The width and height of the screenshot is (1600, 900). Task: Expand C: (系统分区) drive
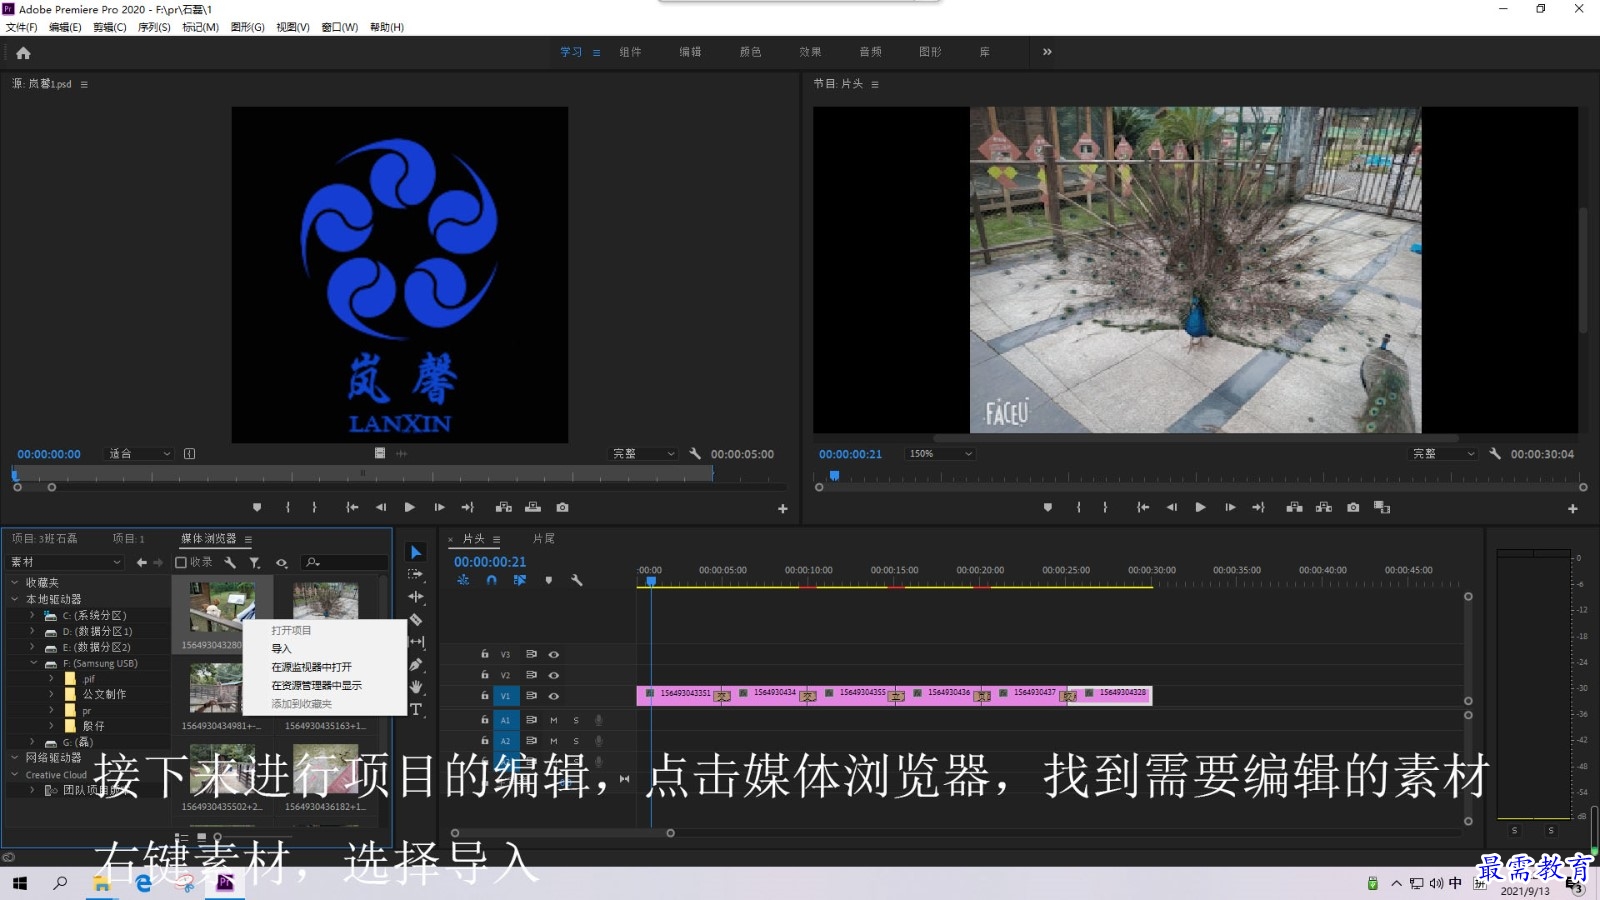pyautogui.click(x=32, y=616)
